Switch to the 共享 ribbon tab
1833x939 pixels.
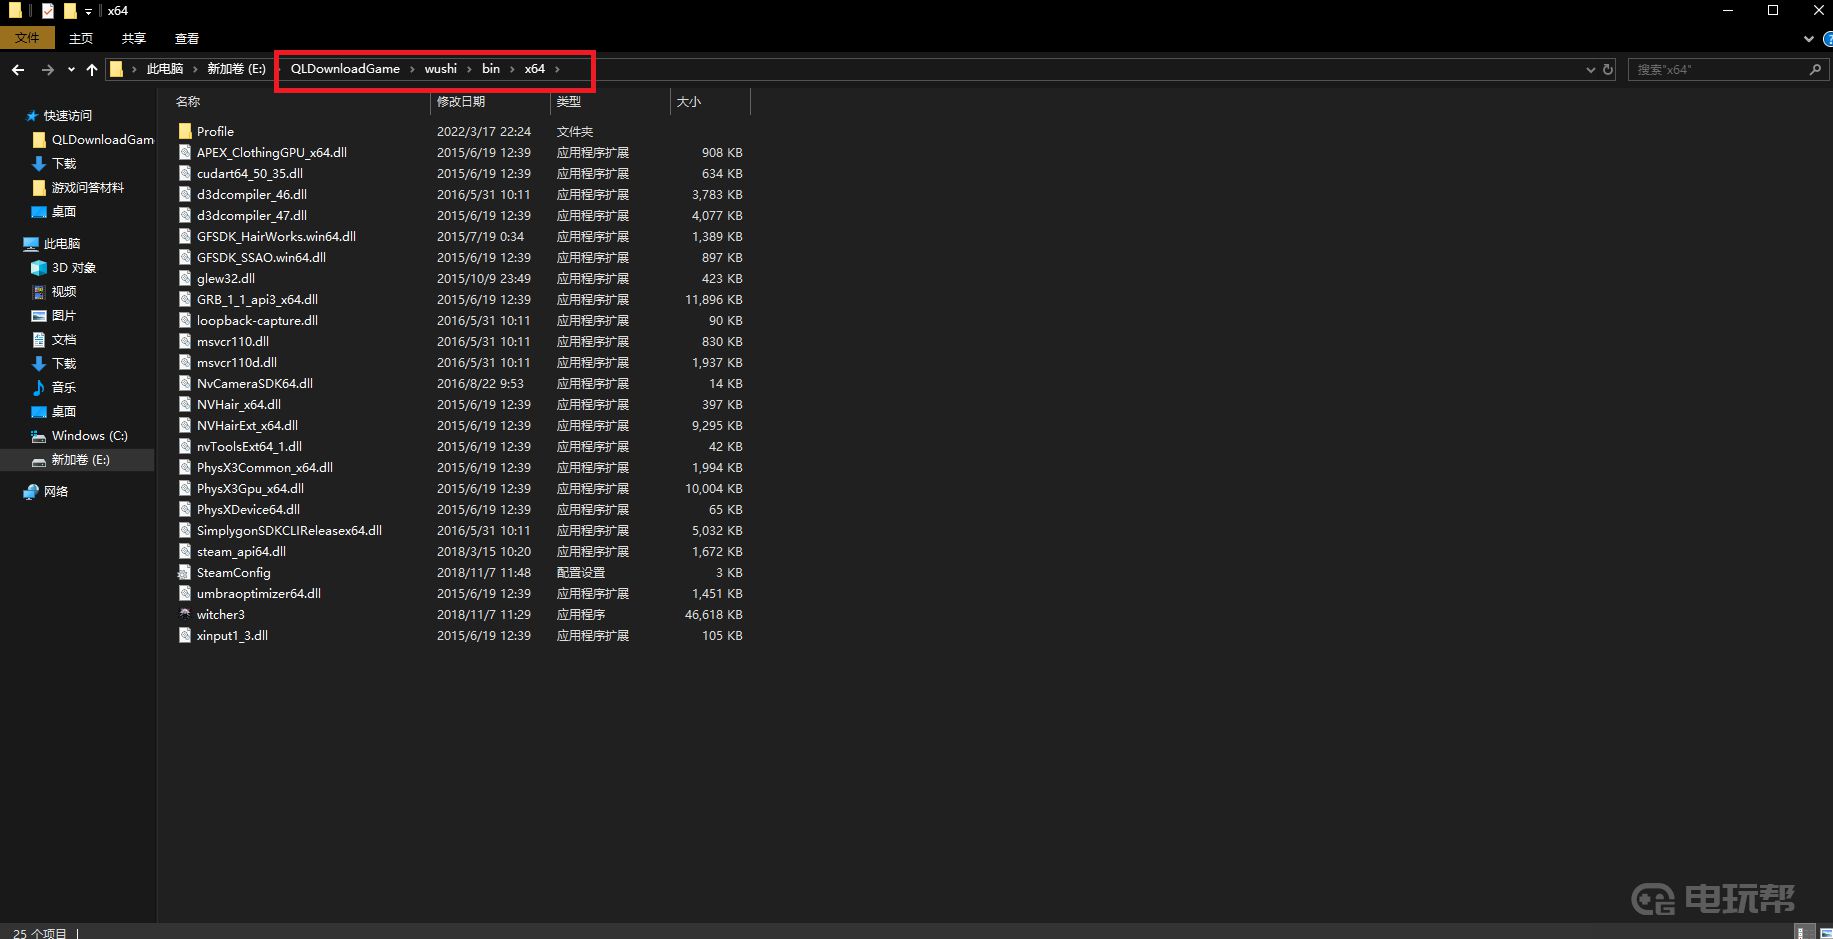[x=134, y=38]
